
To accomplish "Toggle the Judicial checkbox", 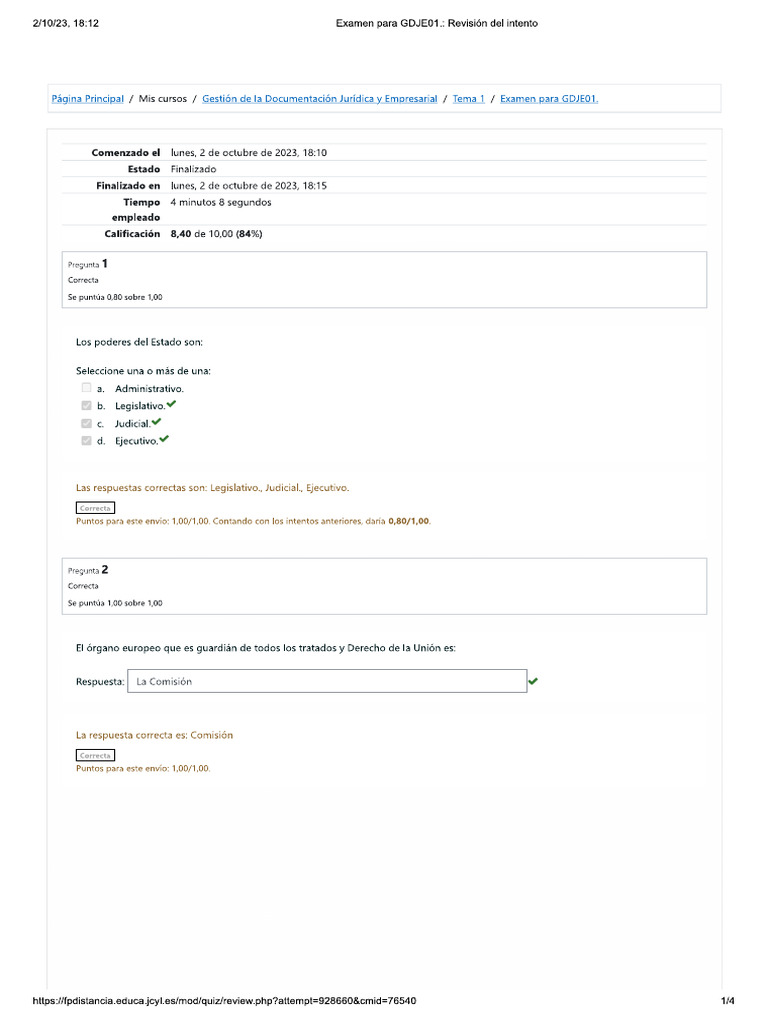I will 87,423.
